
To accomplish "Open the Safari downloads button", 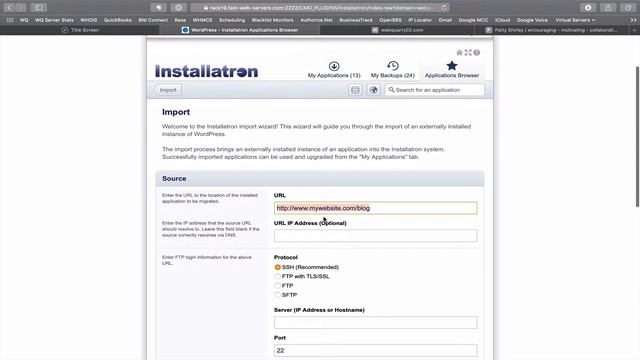I will (x=588, y=7).
